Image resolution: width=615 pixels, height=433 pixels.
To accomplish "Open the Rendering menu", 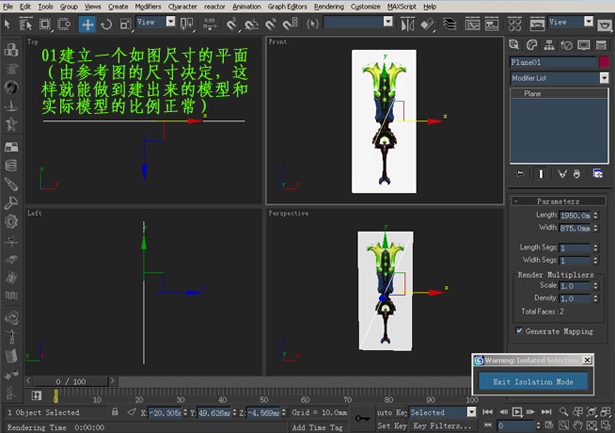I will (x=328, y=6).
